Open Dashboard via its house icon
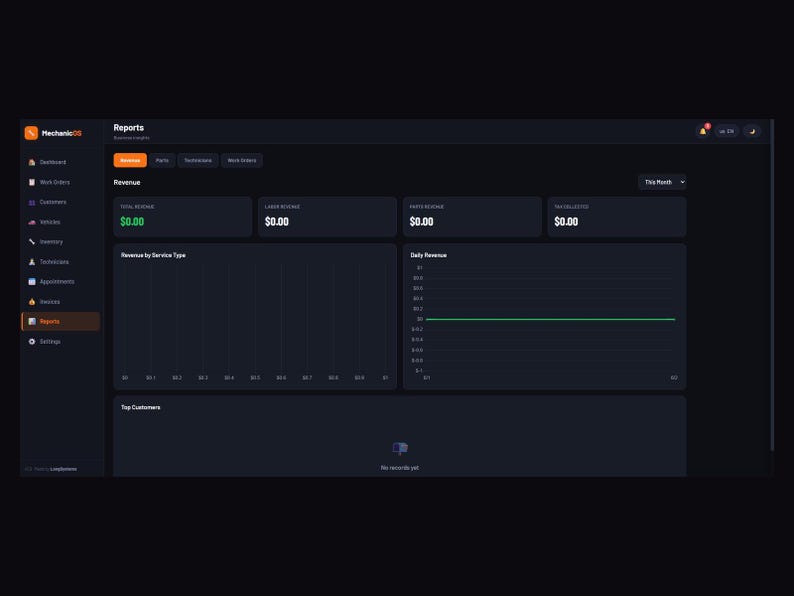794x596 pixels. [x=32, y=162]
